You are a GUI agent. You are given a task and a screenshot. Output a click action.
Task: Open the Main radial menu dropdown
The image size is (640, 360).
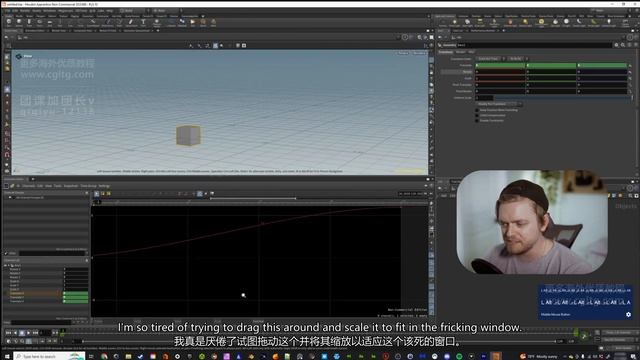[x=167, y=11]
